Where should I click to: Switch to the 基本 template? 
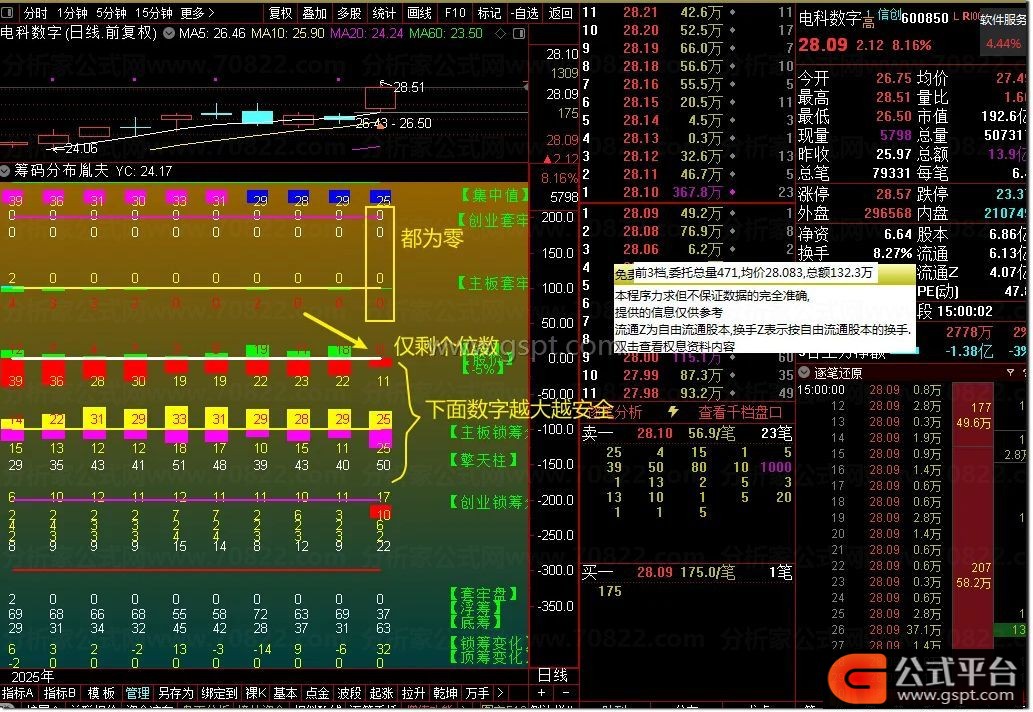click(x=285, y=693)
